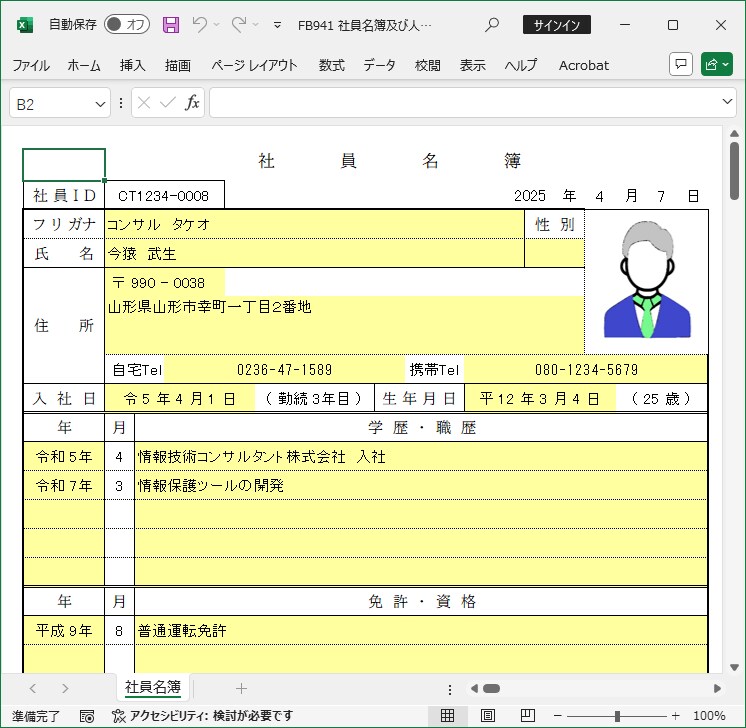Expand the Name Box dropdown arrow

[100, 104]
